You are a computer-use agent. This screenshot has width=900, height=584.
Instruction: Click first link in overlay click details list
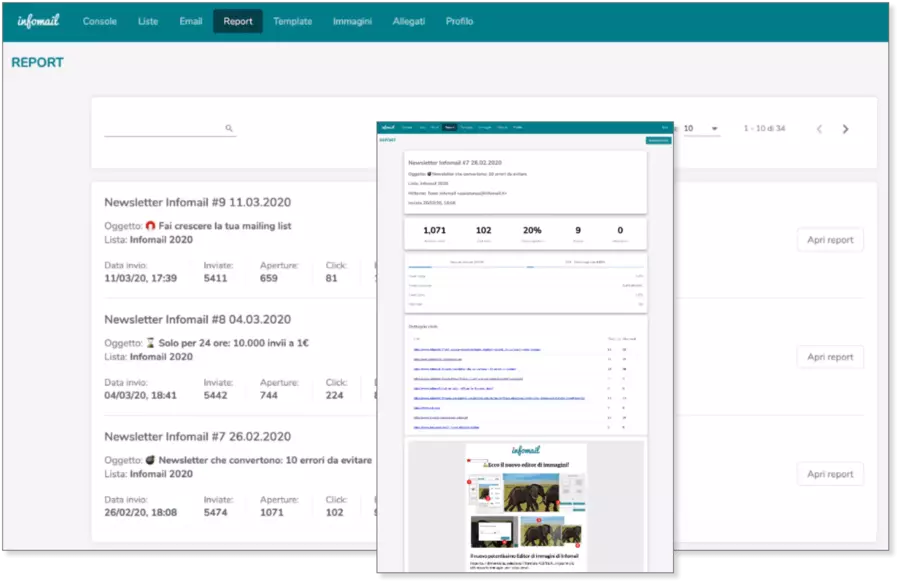coord(476,349)
